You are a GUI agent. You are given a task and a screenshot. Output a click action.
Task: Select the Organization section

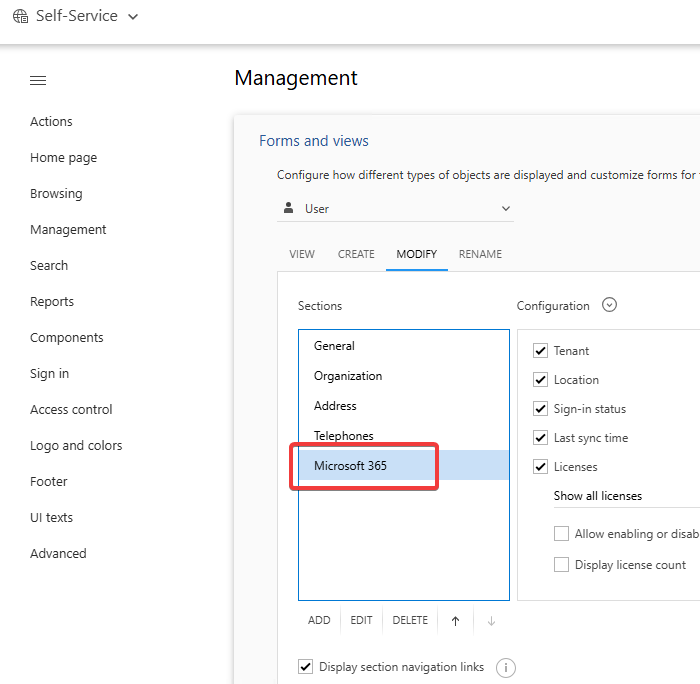click(x=404, y=376)
